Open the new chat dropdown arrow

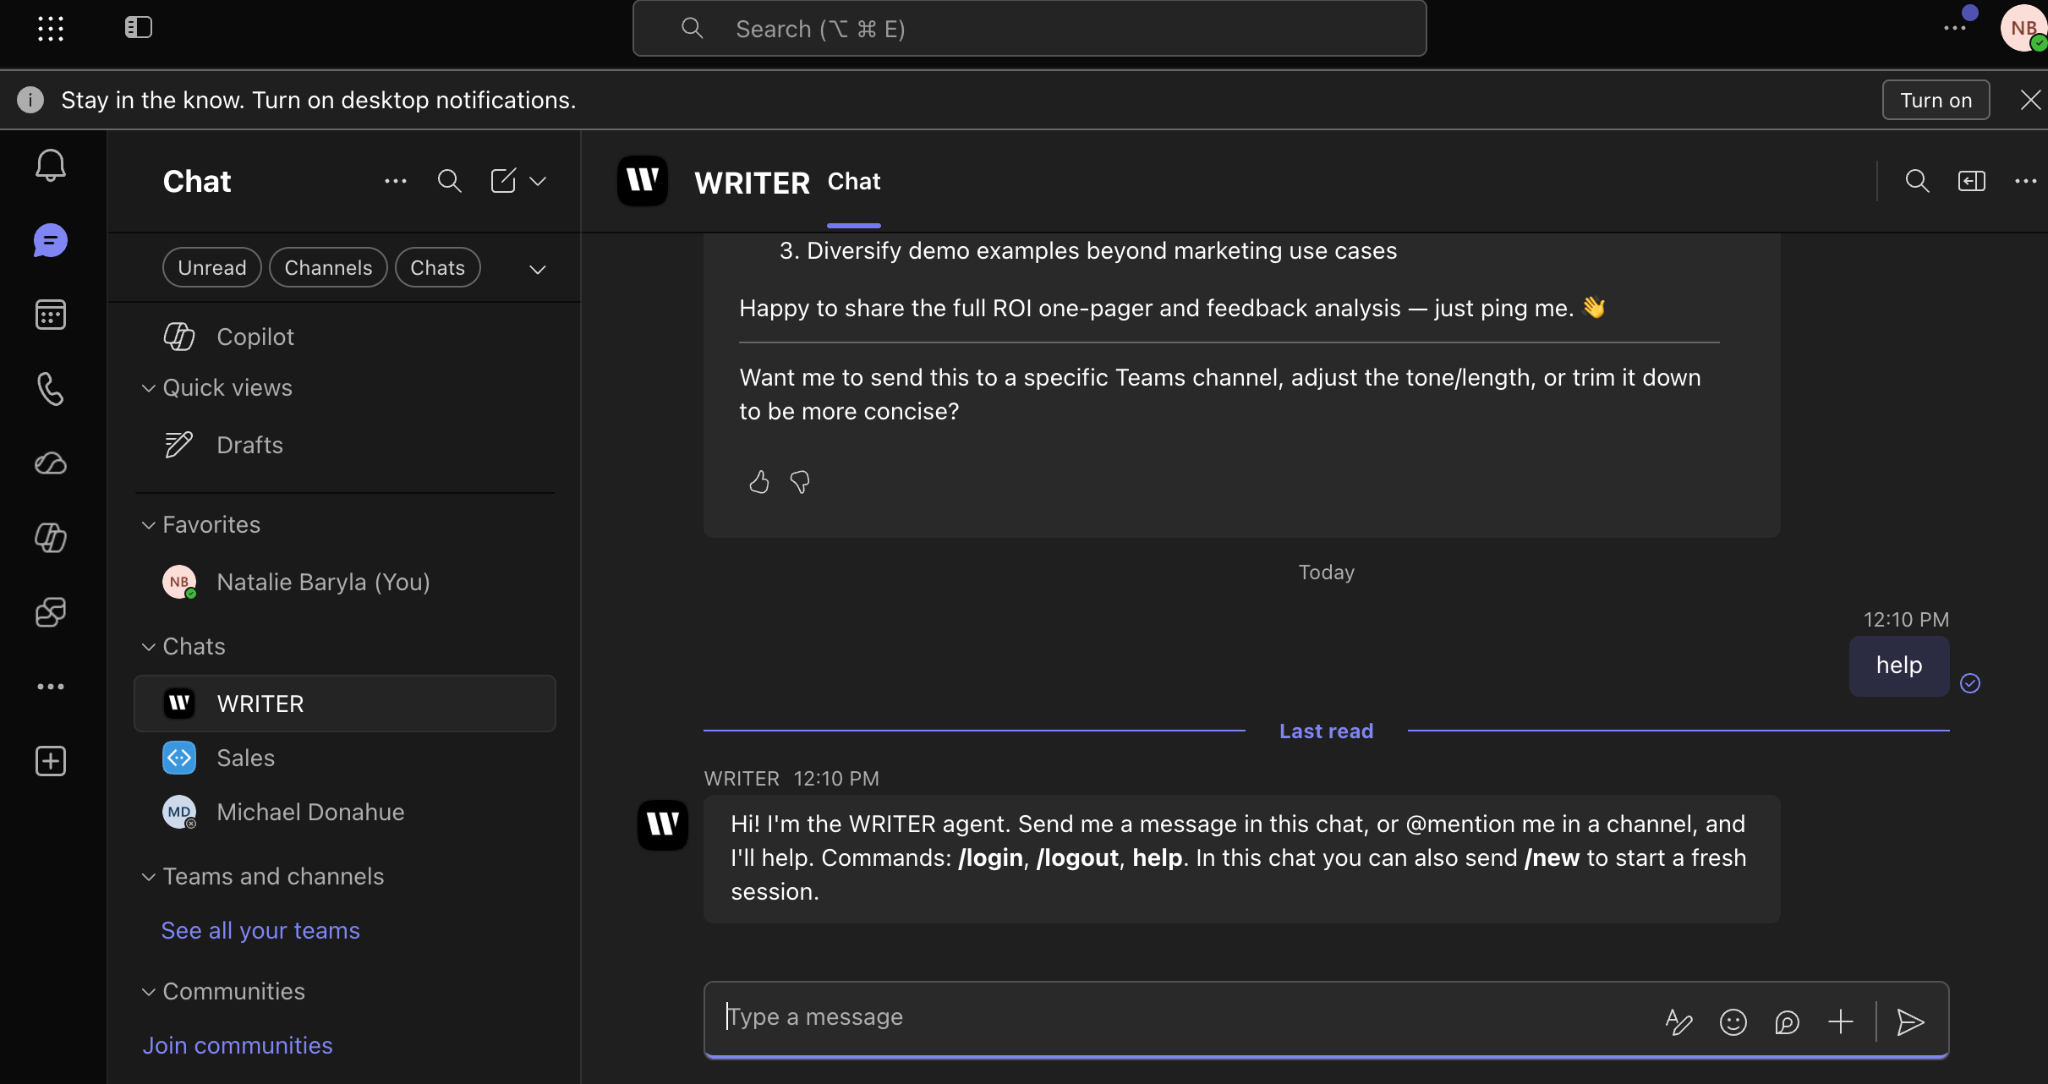tap(538, 181)
